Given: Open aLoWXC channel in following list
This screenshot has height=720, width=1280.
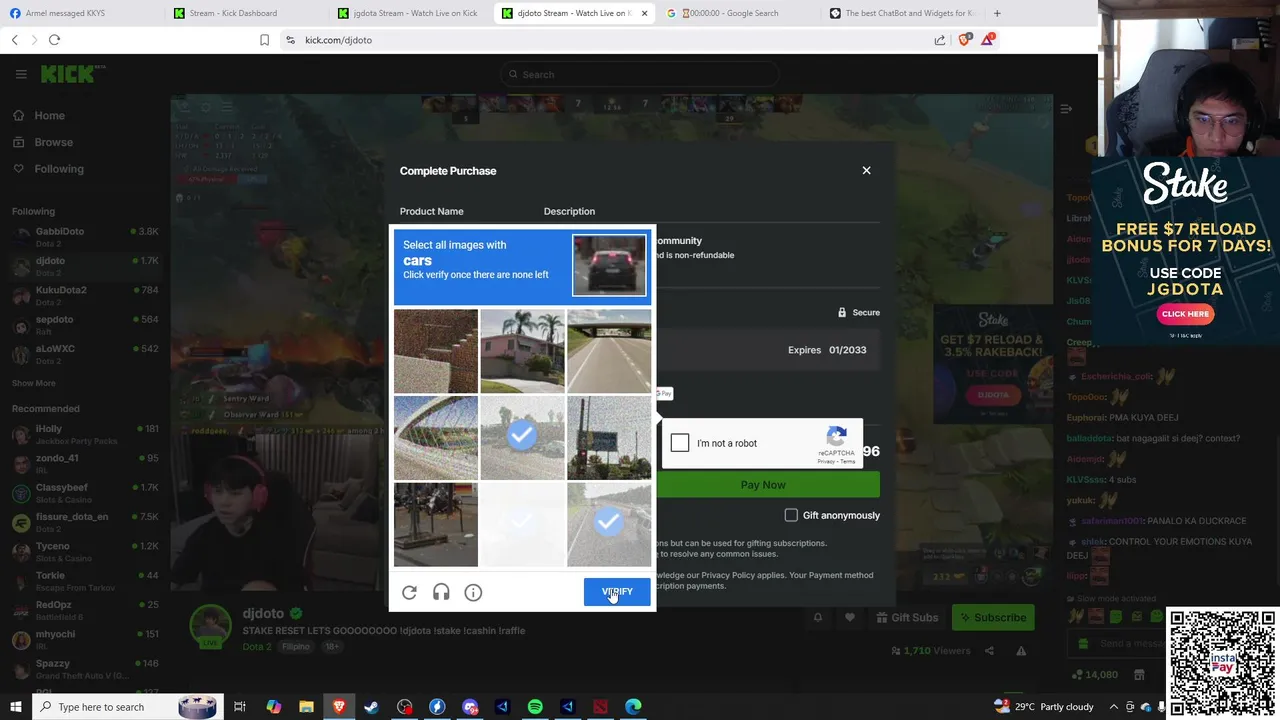Looking at the screenshot, I should (x=85, y=353).
